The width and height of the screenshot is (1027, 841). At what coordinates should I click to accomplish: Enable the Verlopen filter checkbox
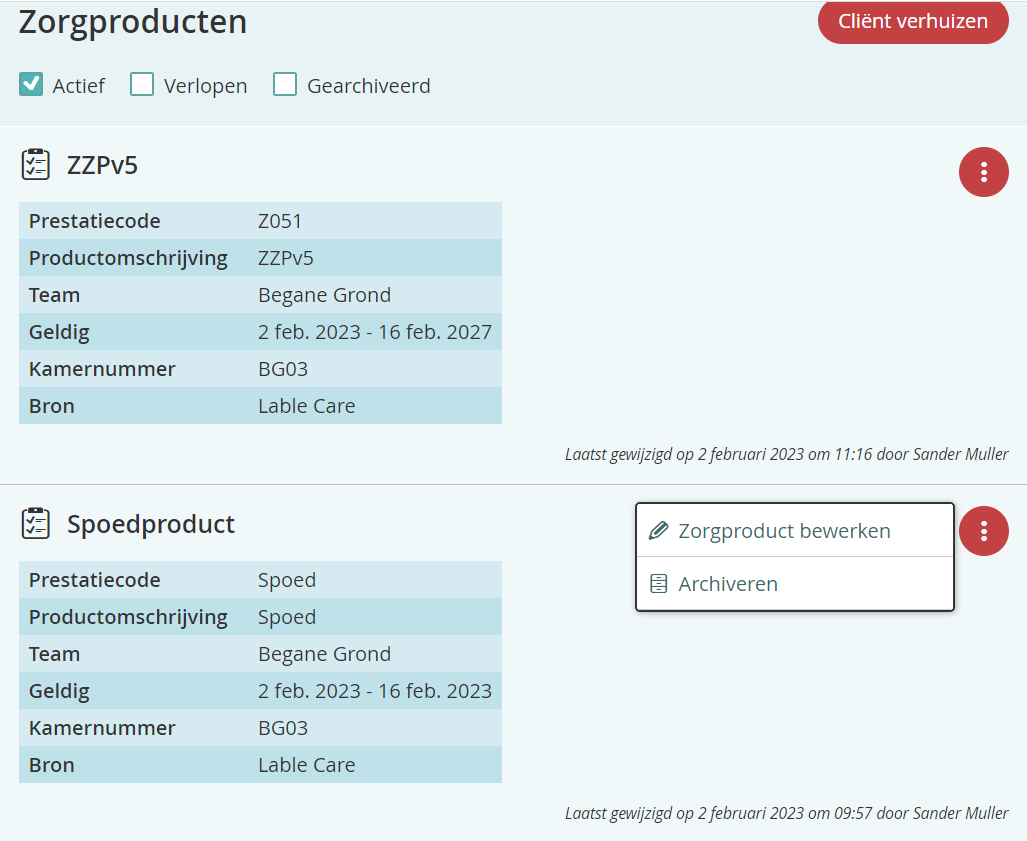click(x=142, y=85)
